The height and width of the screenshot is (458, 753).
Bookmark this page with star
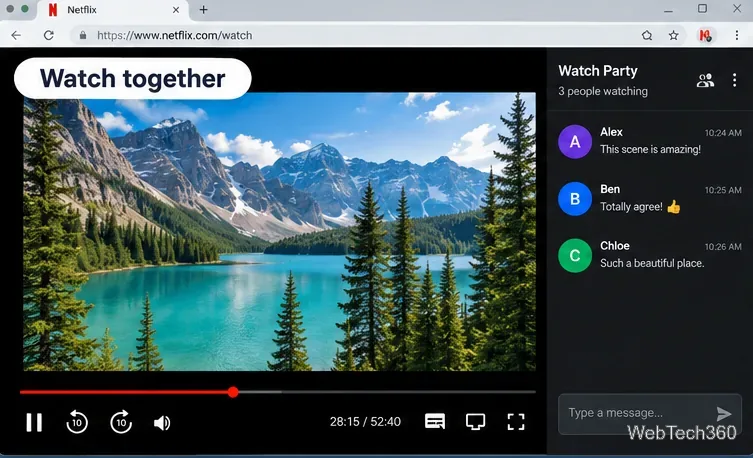pyautogui.click(x=673, y=35)
